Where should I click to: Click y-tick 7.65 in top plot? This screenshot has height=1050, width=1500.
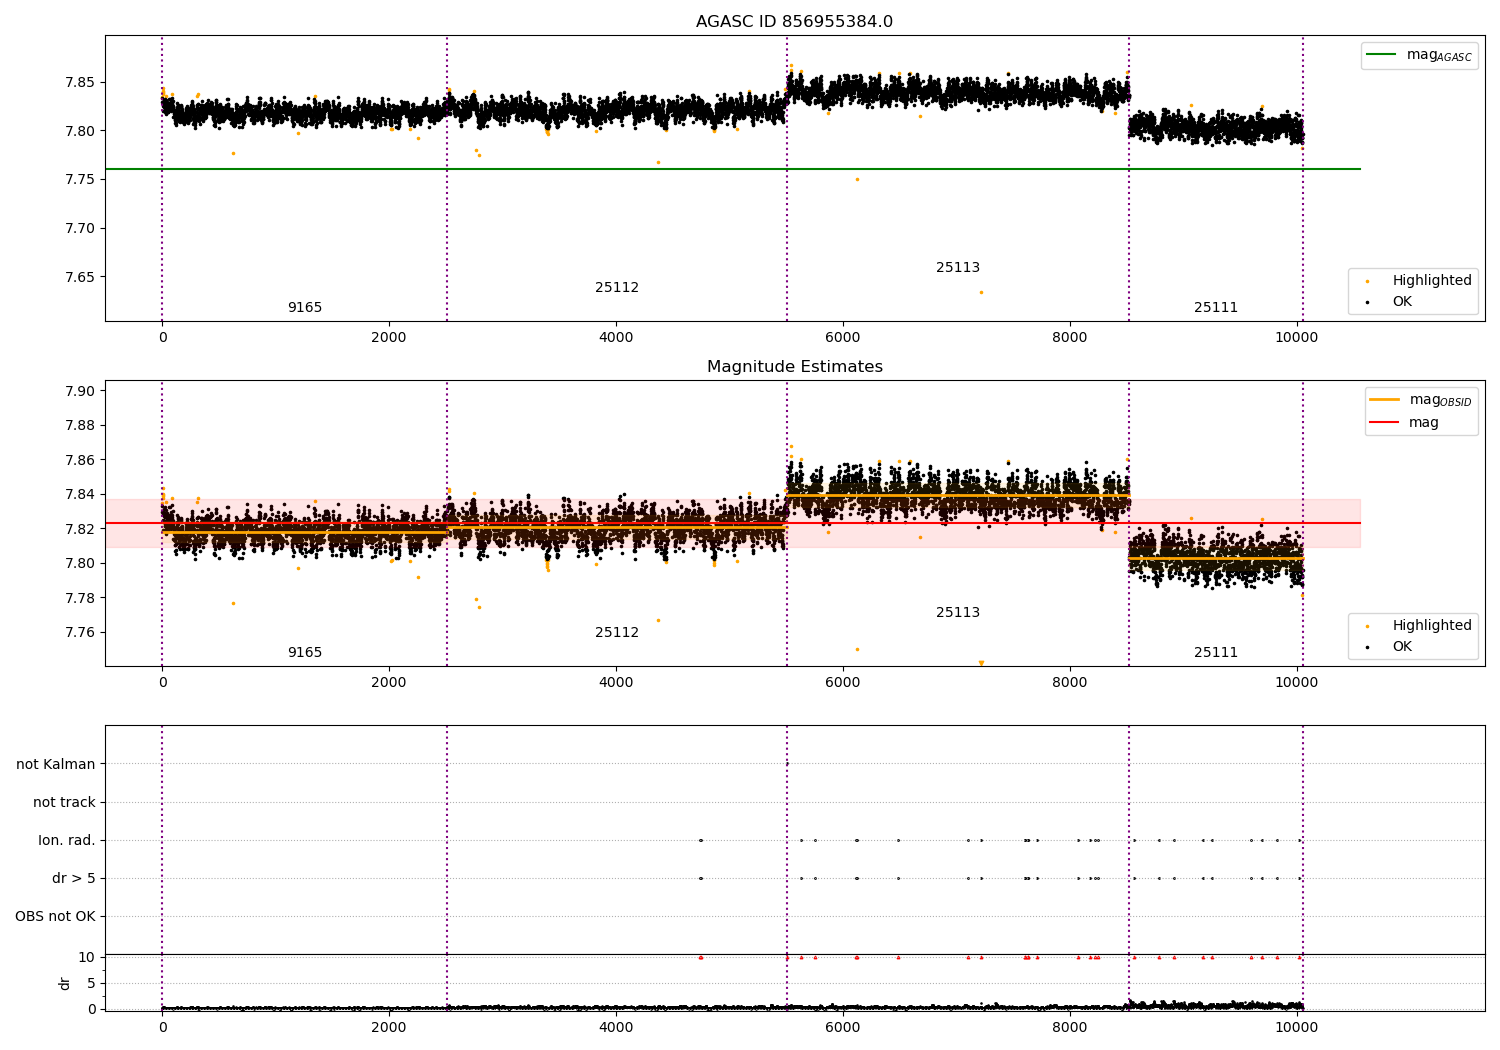point(80,277)
